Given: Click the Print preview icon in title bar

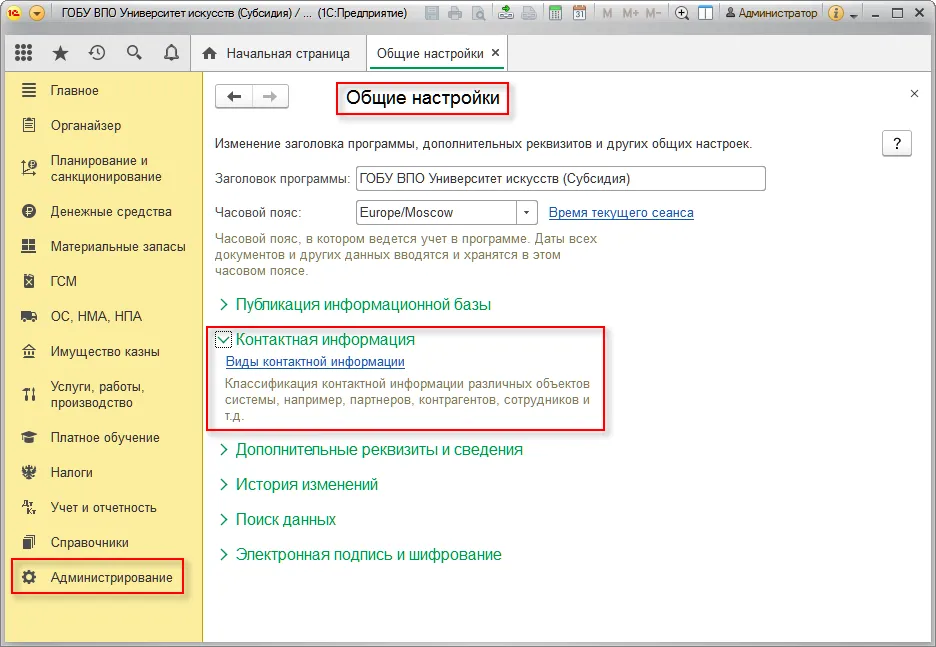Looking at the screenshot, I should pos(478,13).
